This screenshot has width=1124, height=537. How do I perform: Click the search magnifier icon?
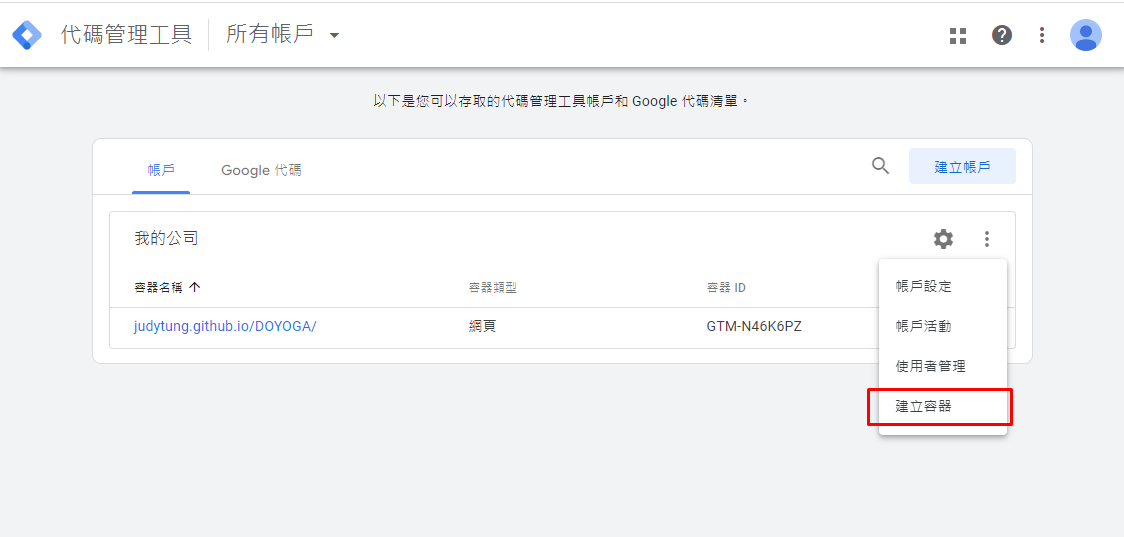point(880,166)
